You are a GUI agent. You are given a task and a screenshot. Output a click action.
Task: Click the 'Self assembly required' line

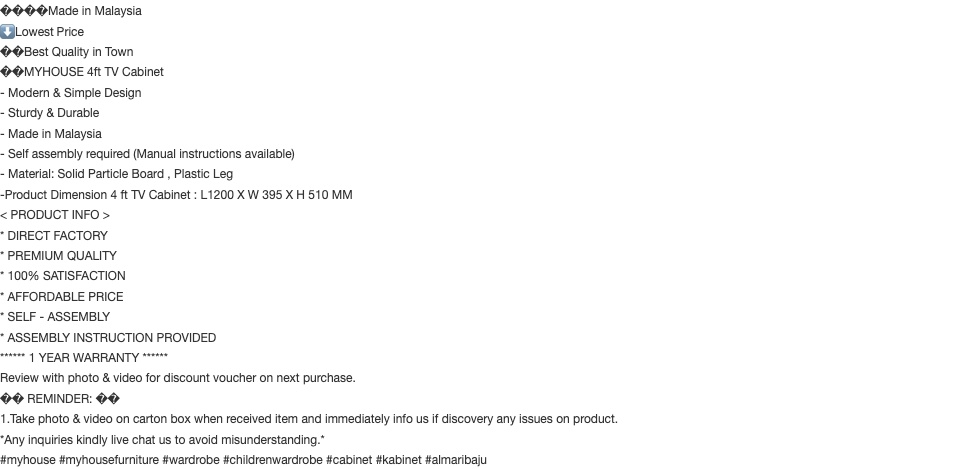pos(148,154)
